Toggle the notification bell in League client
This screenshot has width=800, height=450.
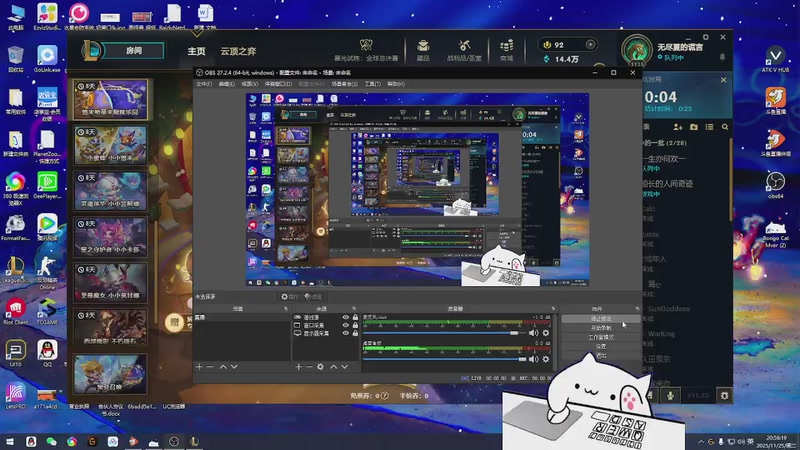[x=722, y=57]
